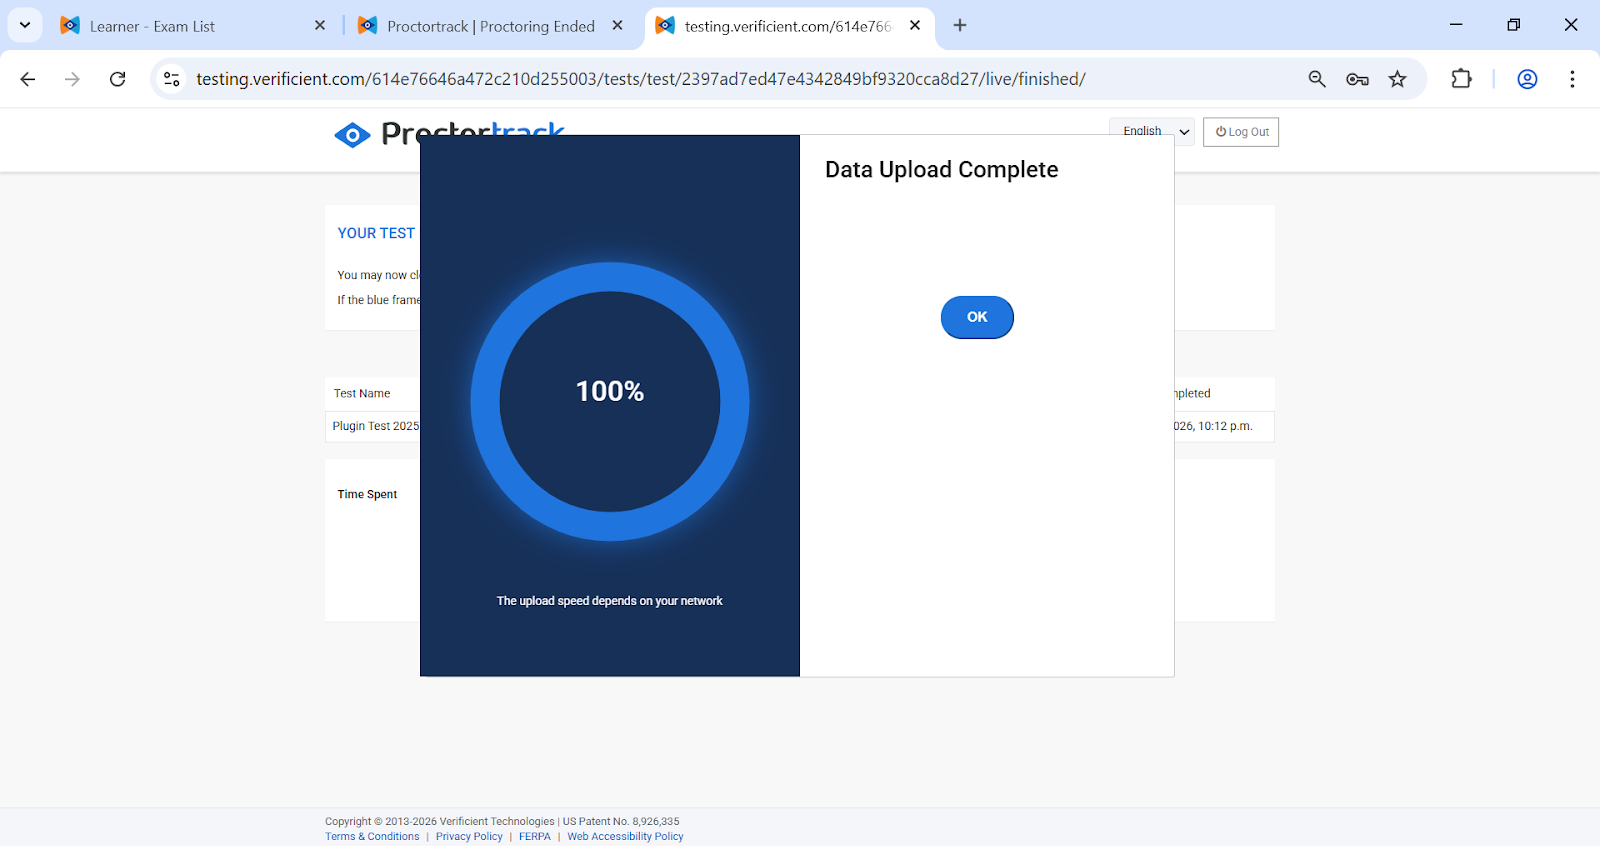This screenshot has width=1600, height=846.
Task: Open the tab search dropdown arrow
Action: (25, 25)
